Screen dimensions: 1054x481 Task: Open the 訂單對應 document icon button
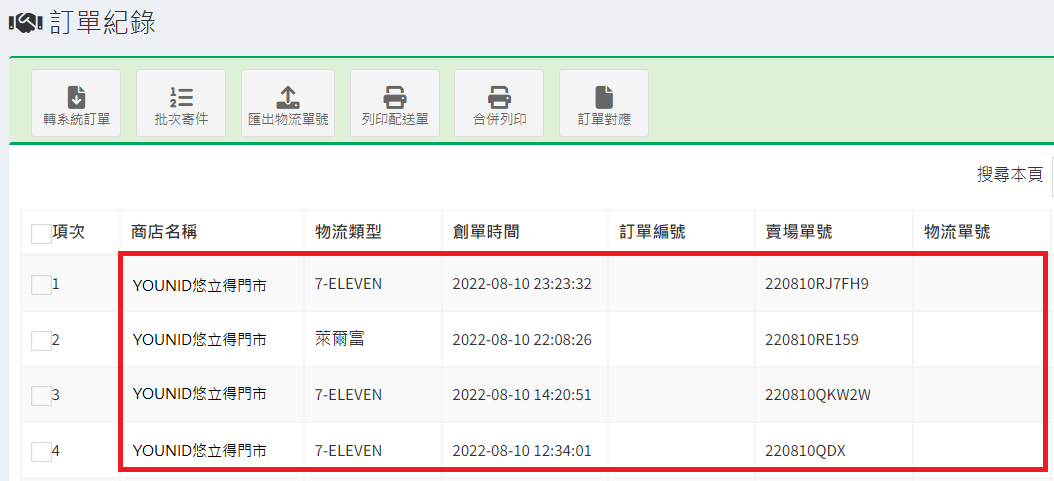[604, 98]
